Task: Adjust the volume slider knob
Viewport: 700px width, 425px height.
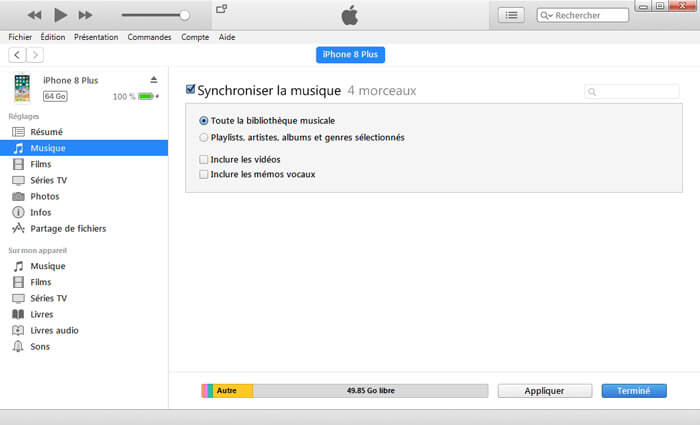Action: (x=184, y=15)
